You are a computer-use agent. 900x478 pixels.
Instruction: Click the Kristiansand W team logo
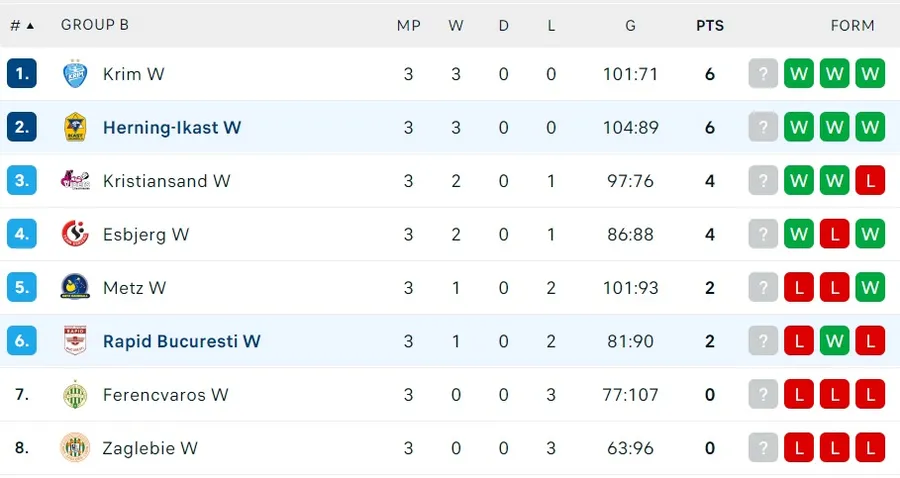click(x=75, y=181)
